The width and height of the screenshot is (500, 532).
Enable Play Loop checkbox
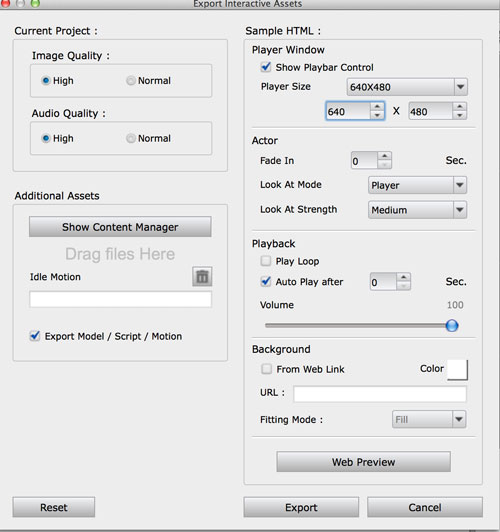pos(266,261)
